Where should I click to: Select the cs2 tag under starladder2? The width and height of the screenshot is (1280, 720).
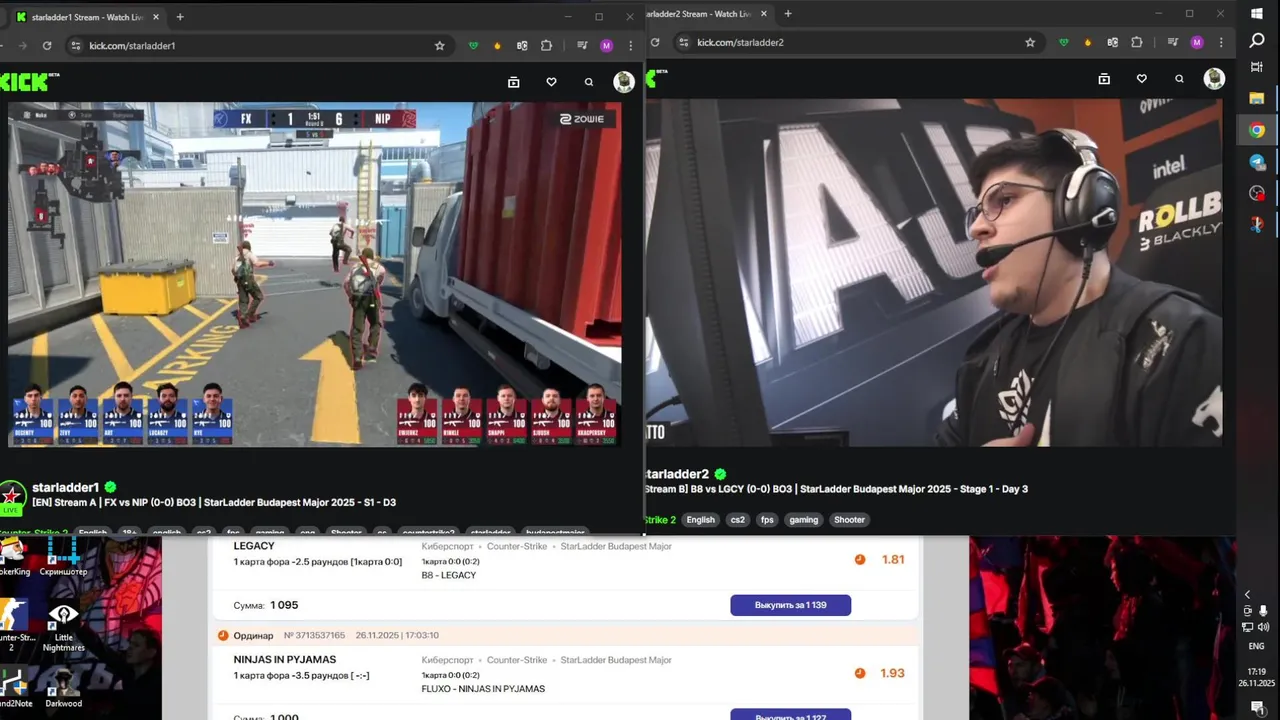point(737,520)
